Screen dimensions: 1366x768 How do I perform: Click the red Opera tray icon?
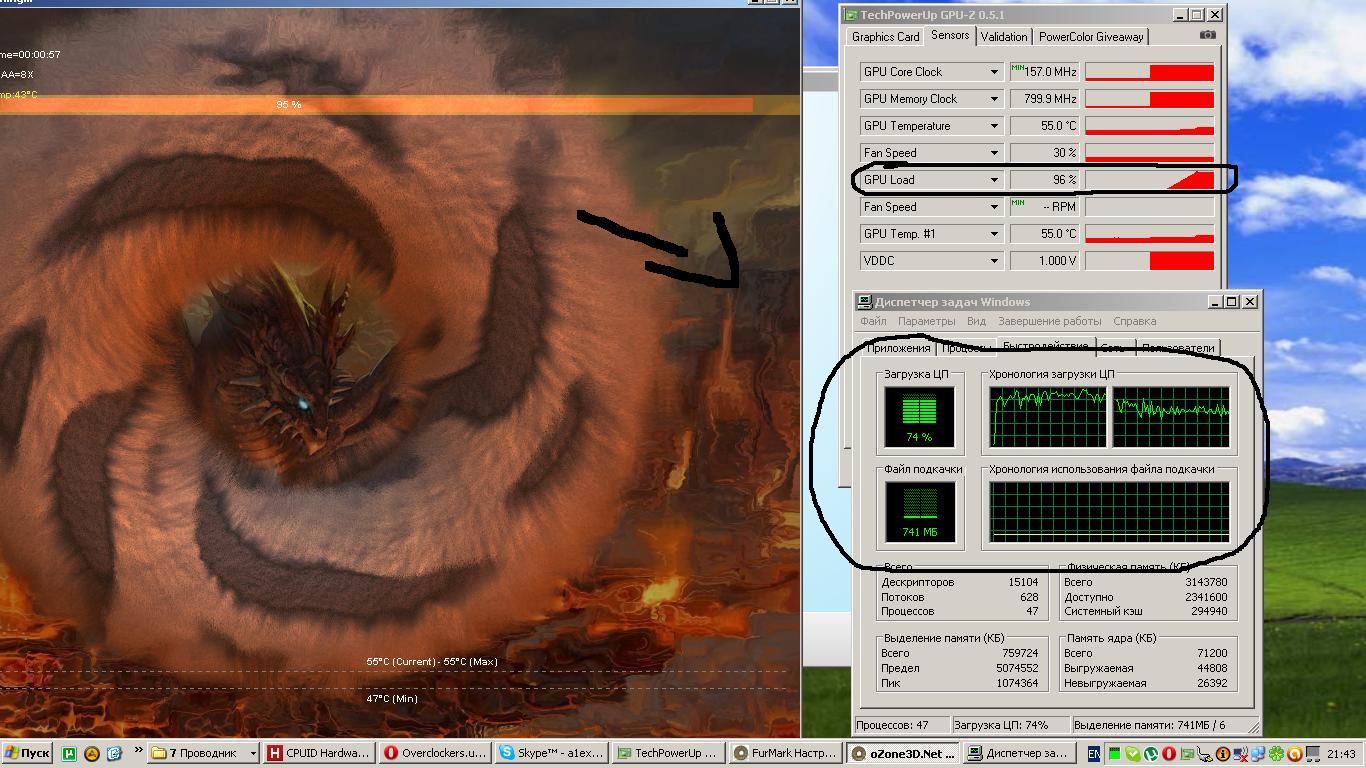(x=1169, y=754)
